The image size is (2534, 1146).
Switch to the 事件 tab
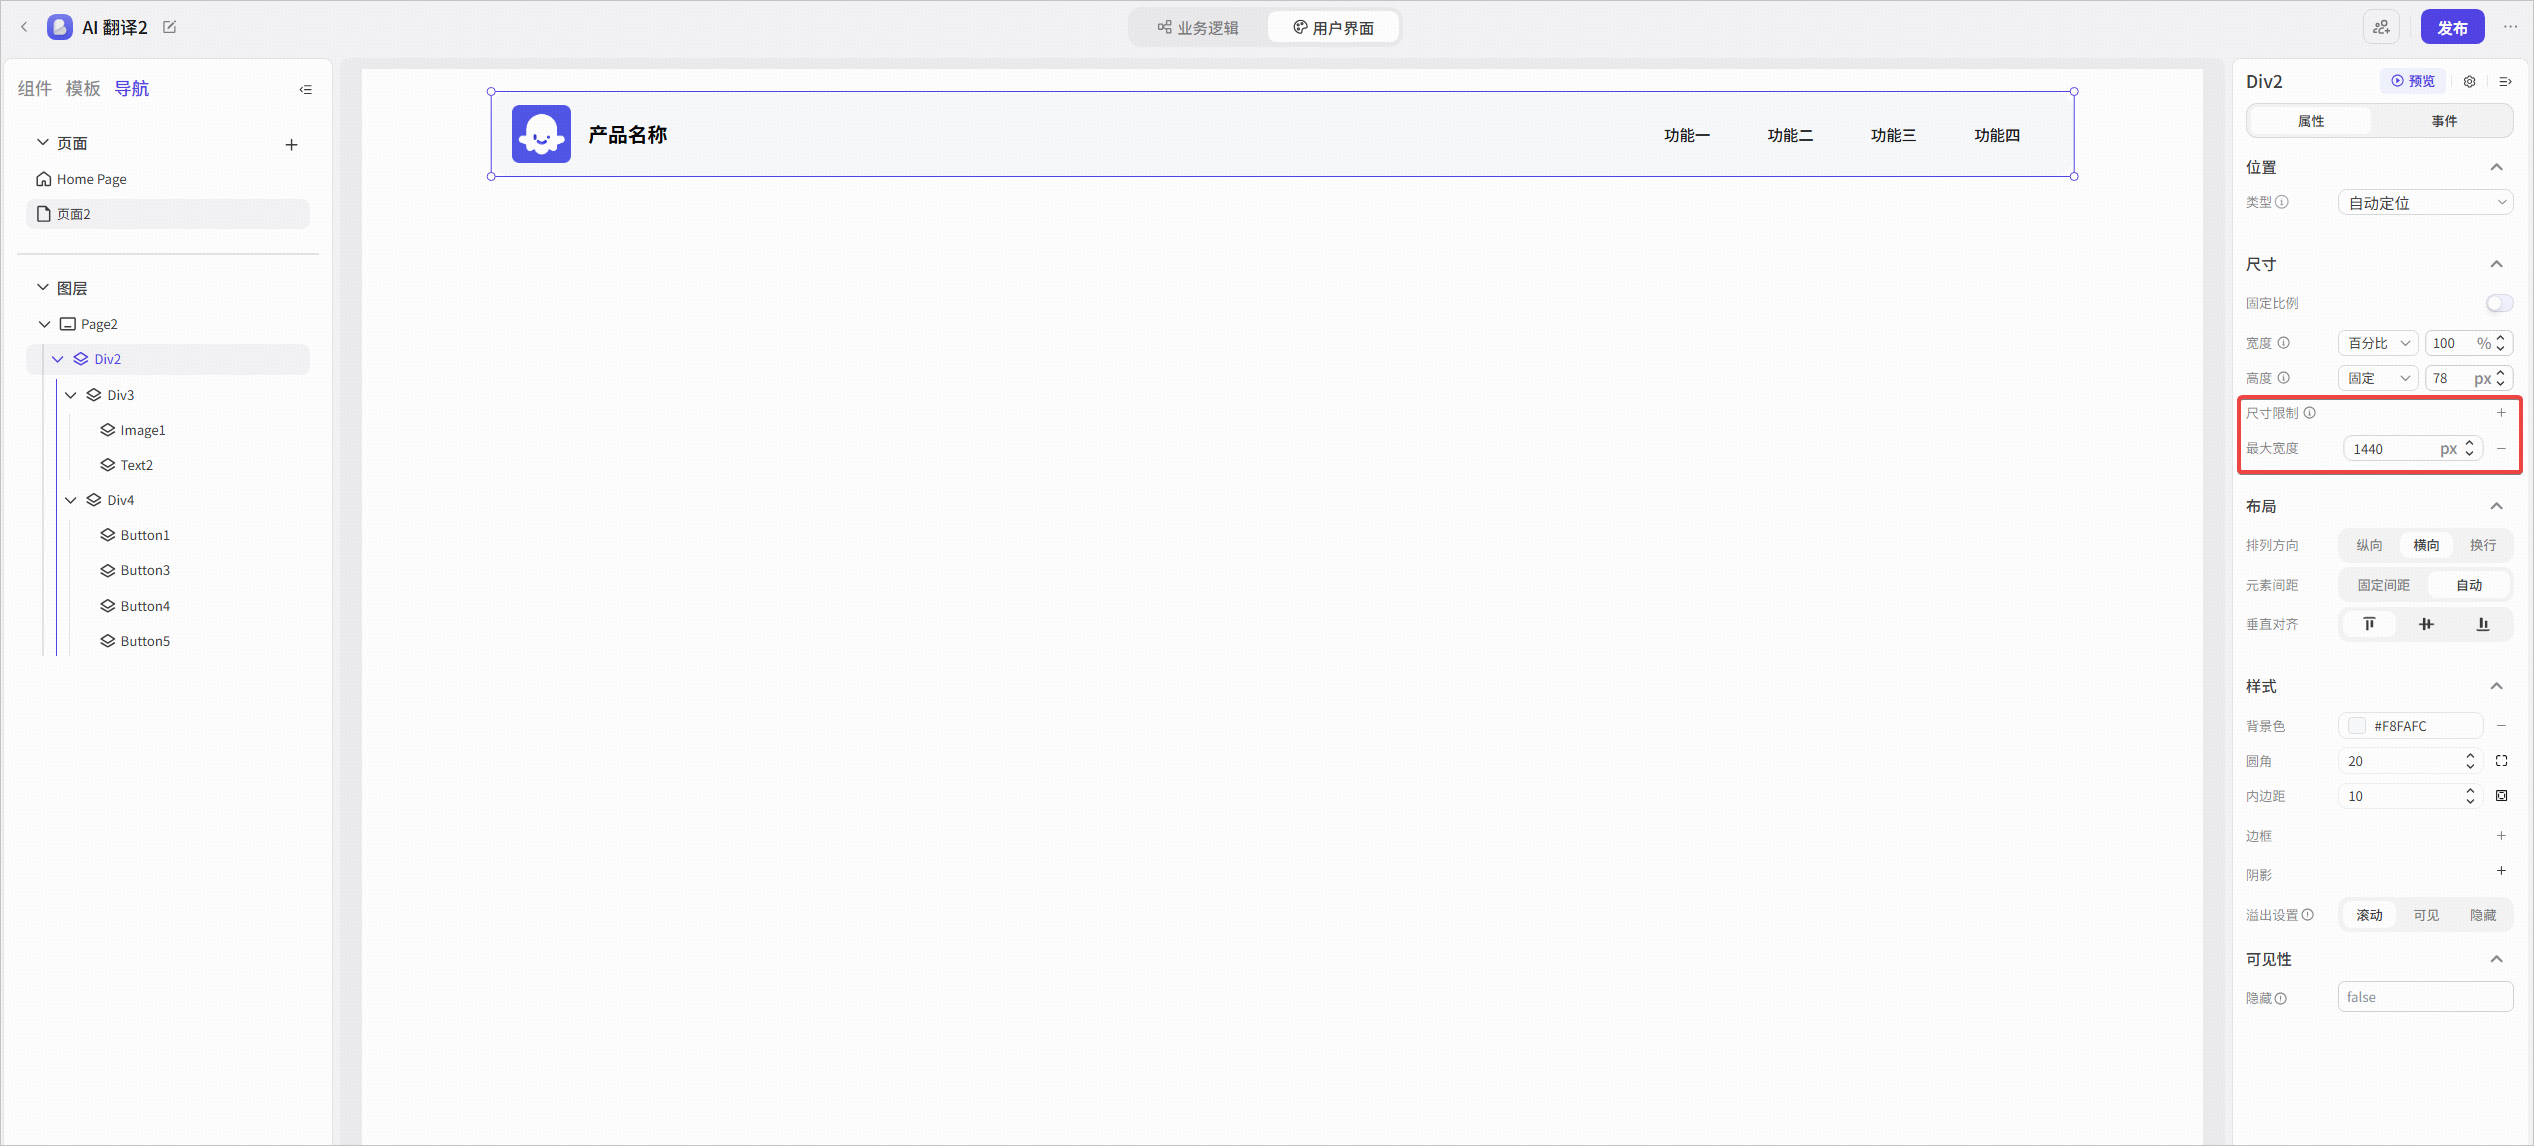point(2444,121)
